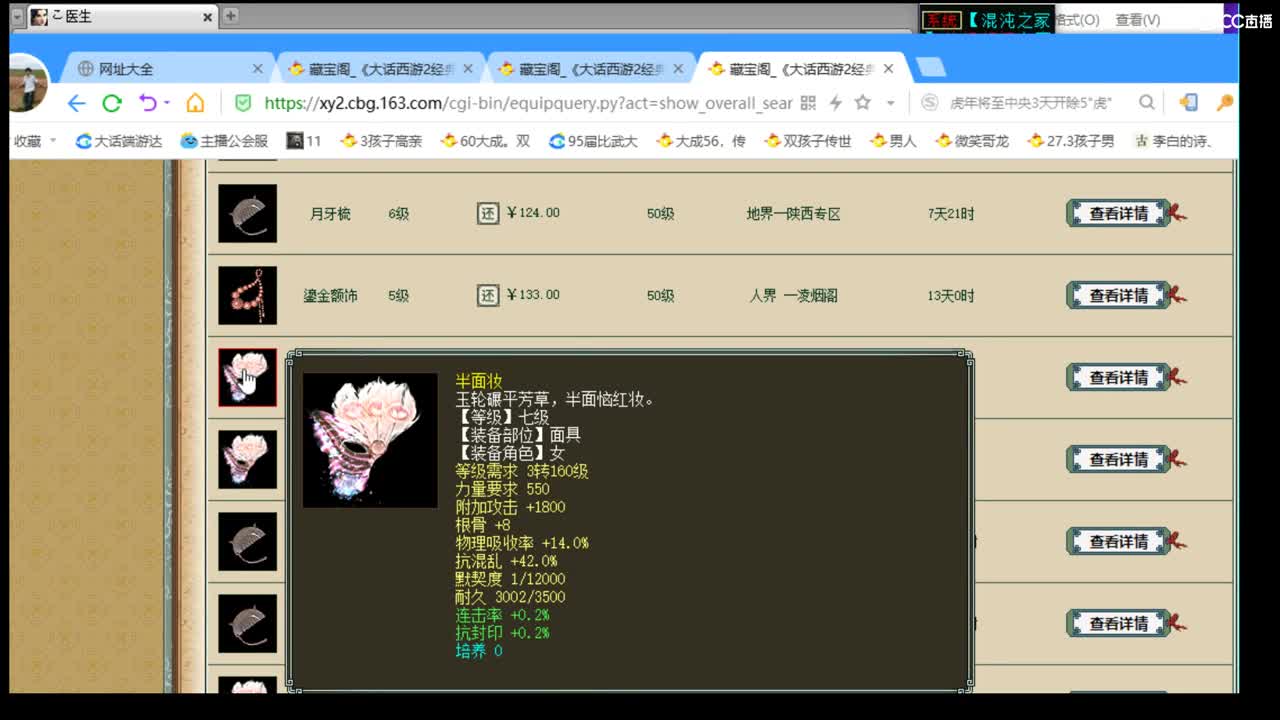Screen dimensions: 1280x720
Task: Click the server text 人界 一凌烟阁
Action: coord(793,296)
